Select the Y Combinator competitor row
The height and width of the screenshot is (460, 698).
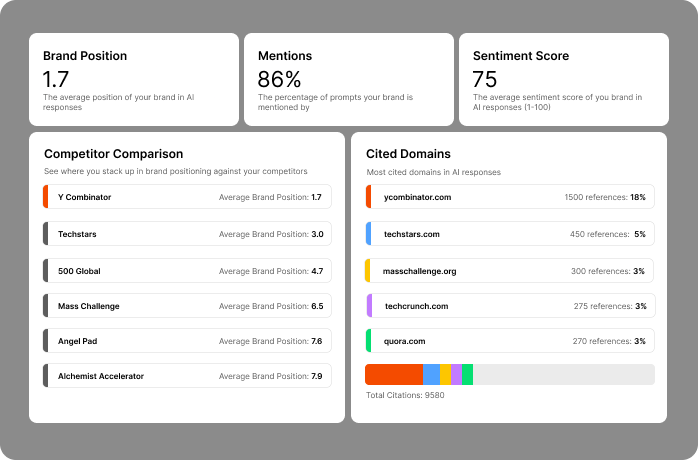[x=187, y=197]
